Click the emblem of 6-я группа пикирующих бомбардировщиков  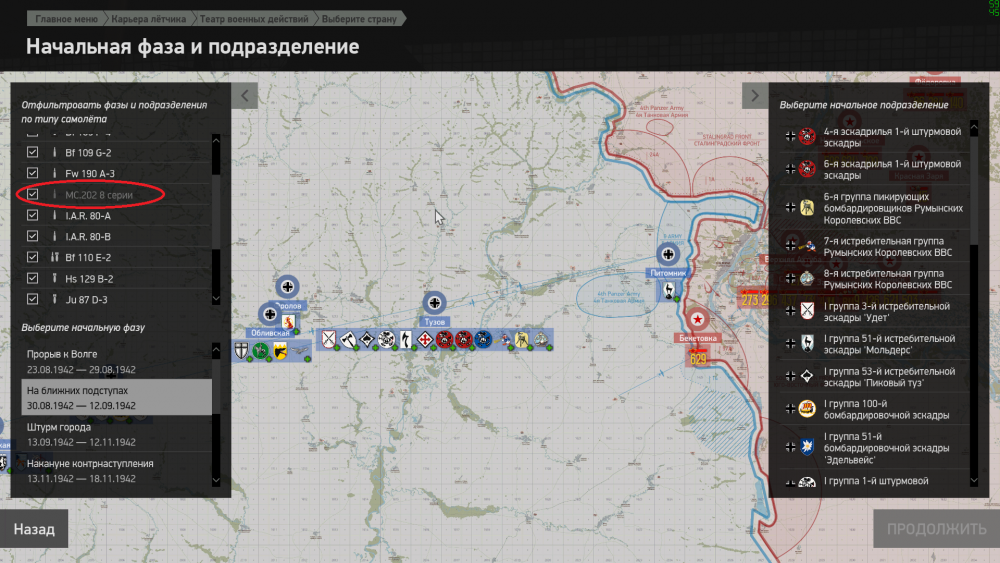[x=807, y=208]
